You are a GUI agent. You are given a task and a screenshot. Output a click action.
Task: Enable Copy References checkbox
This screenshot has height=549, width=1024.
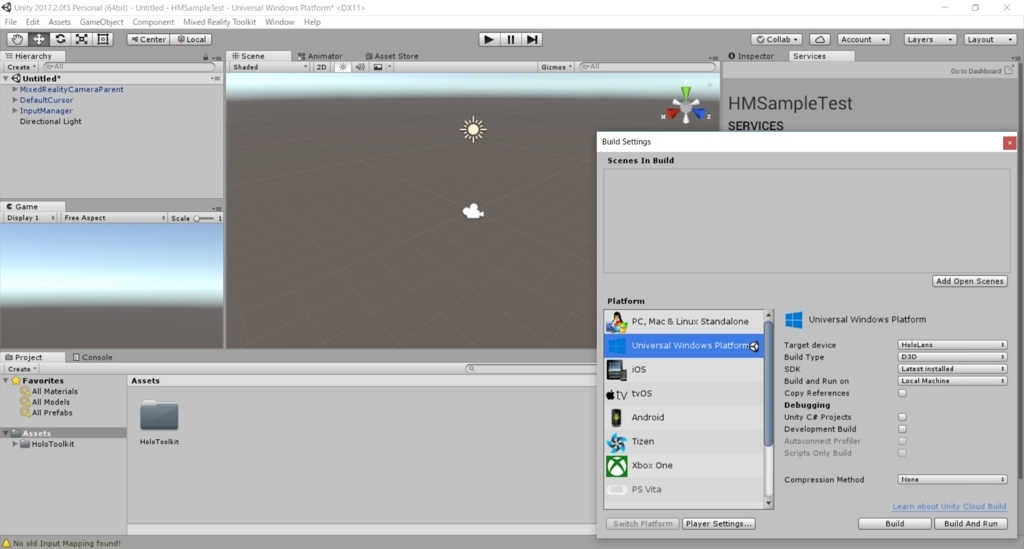click(902, 393)
